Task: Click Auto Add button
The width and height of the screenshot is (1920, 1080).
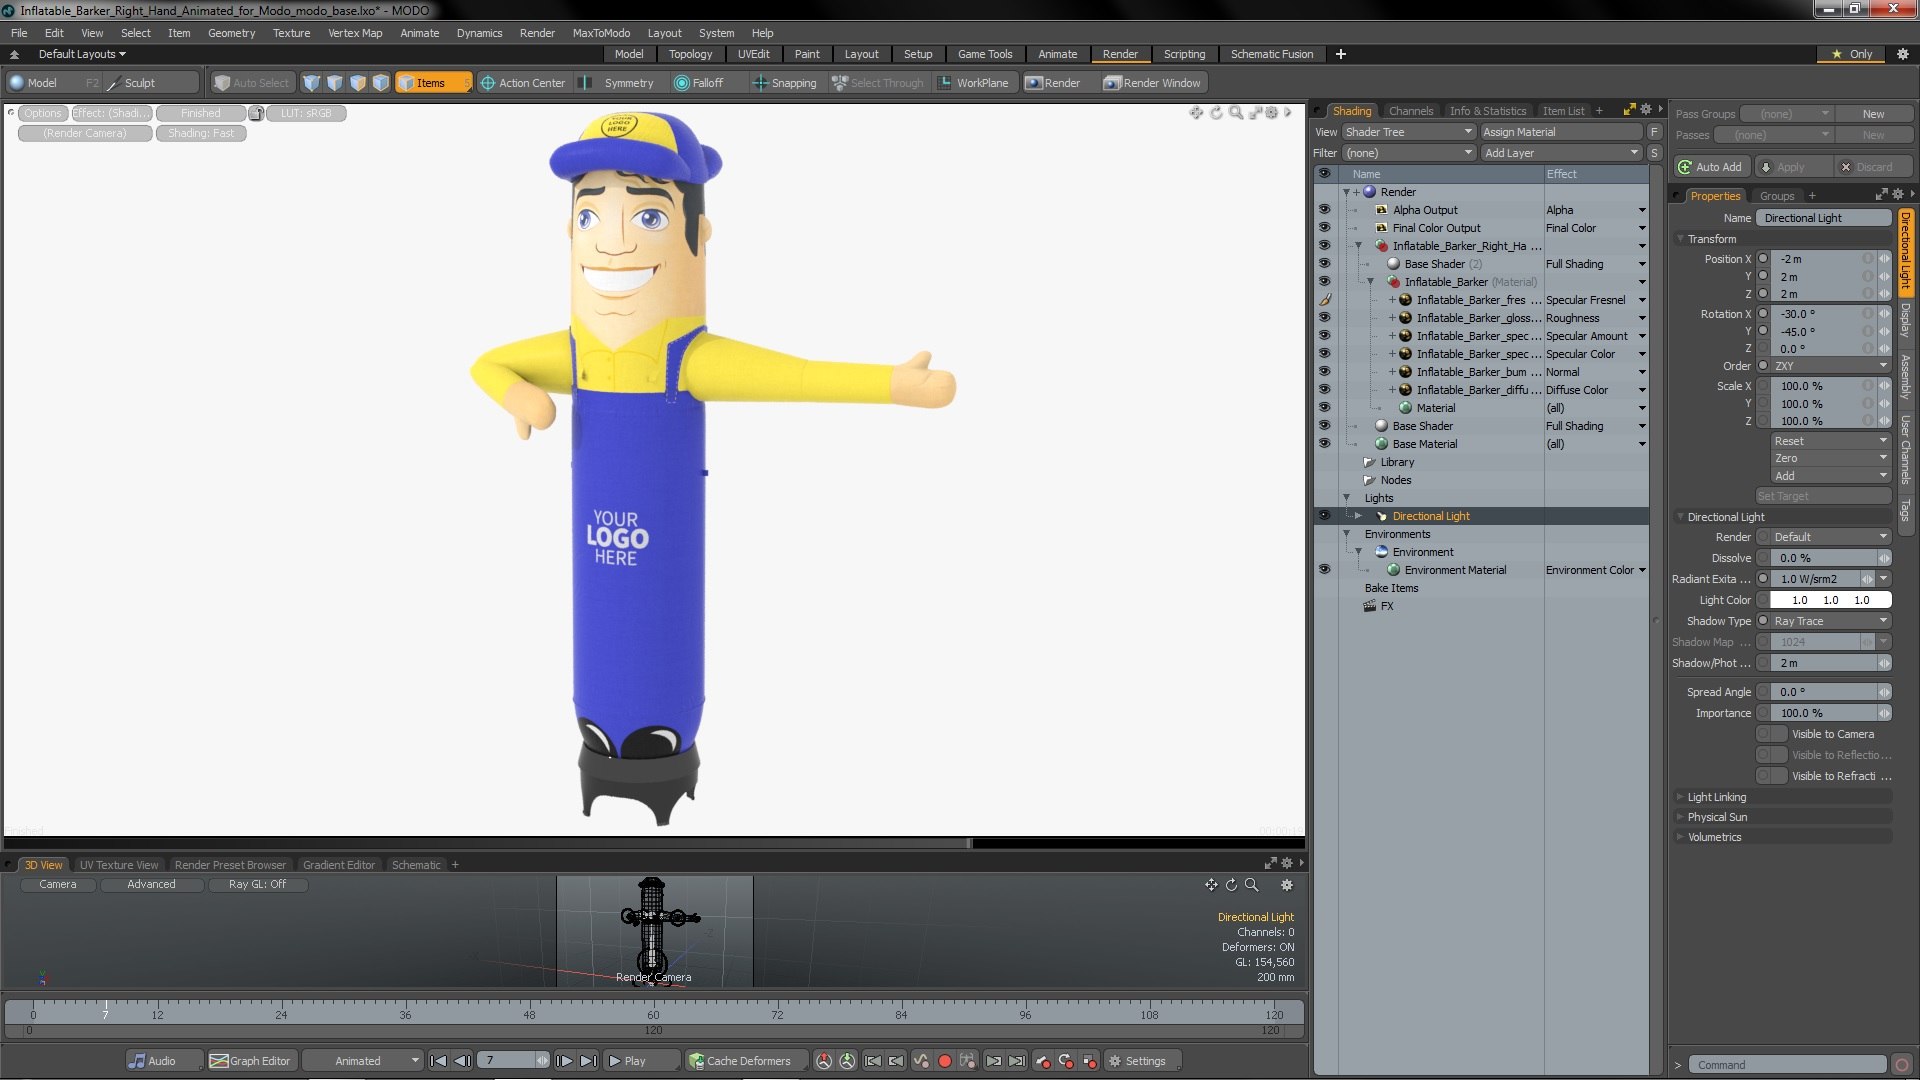Action: (x=1711, y=167)
